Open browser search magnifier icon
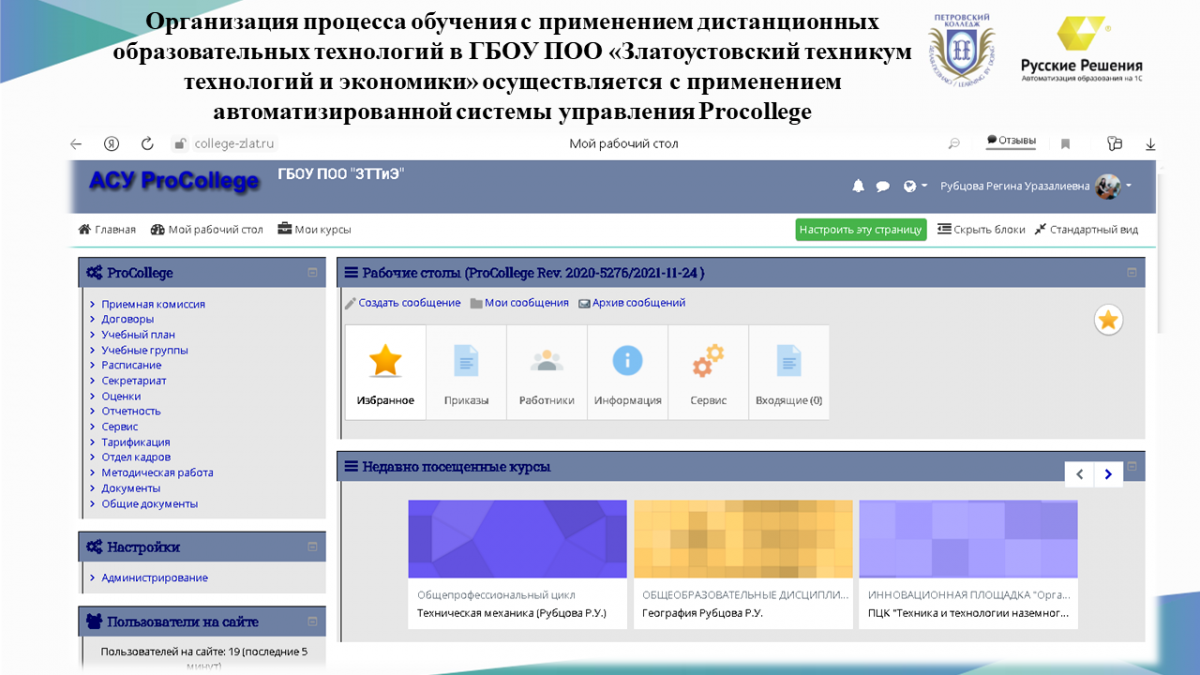This screenshot has width=1200, height=675. tap(954, 144)
